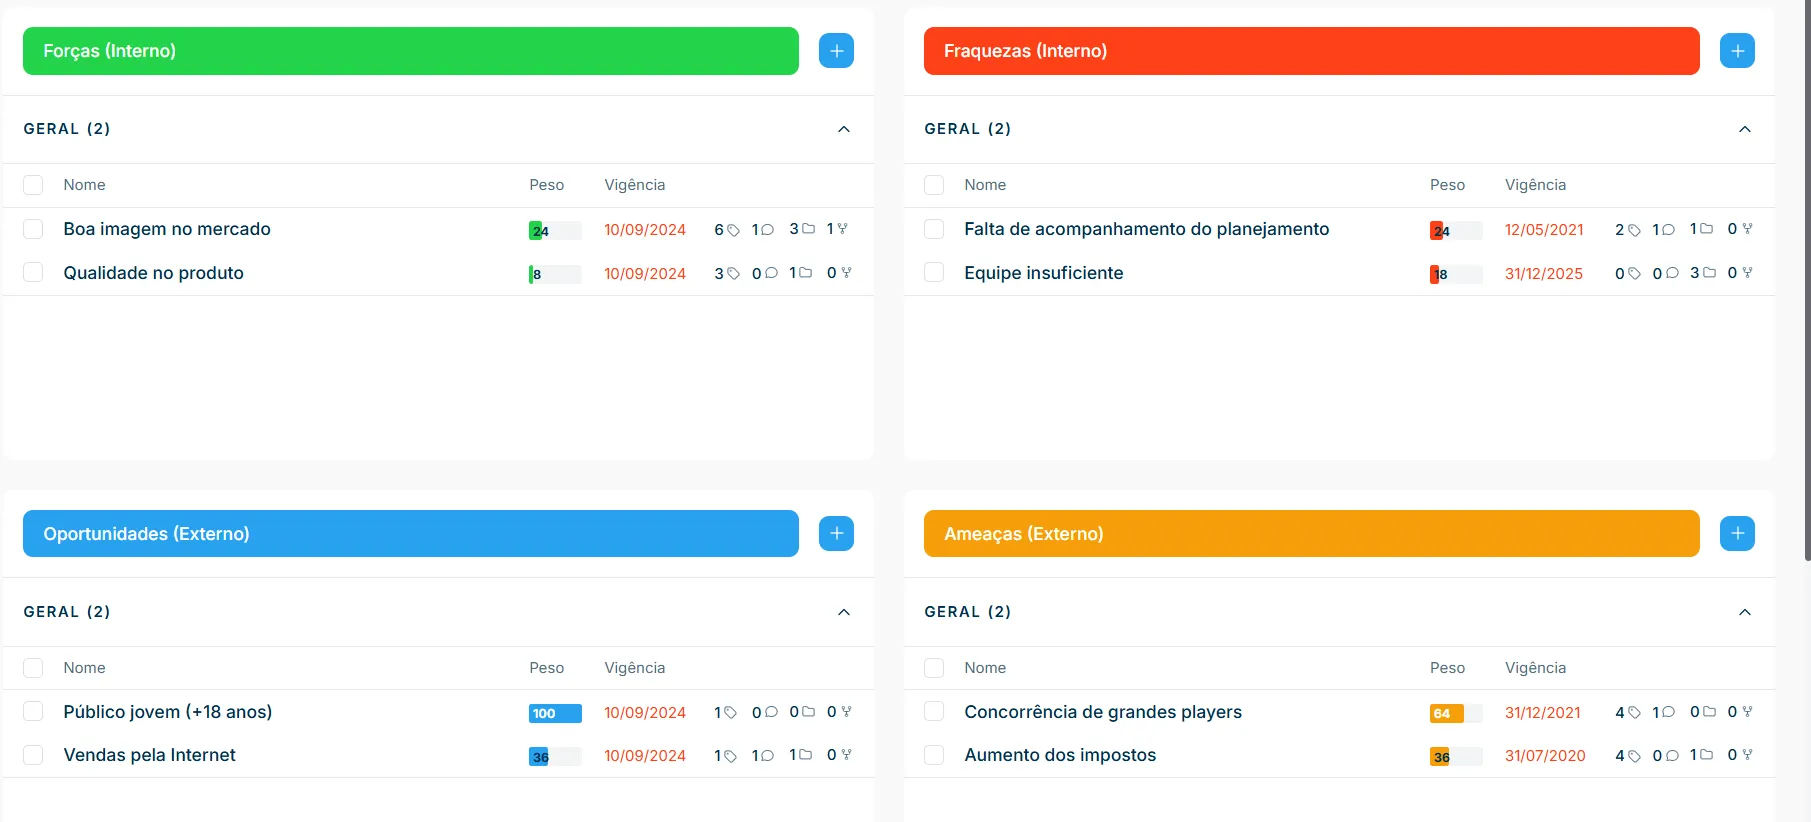Image resolution: width=1811 pixels, height=822 pixels.
Task: Click the orange Peso bar showing 64
Action: [1456, 713]
